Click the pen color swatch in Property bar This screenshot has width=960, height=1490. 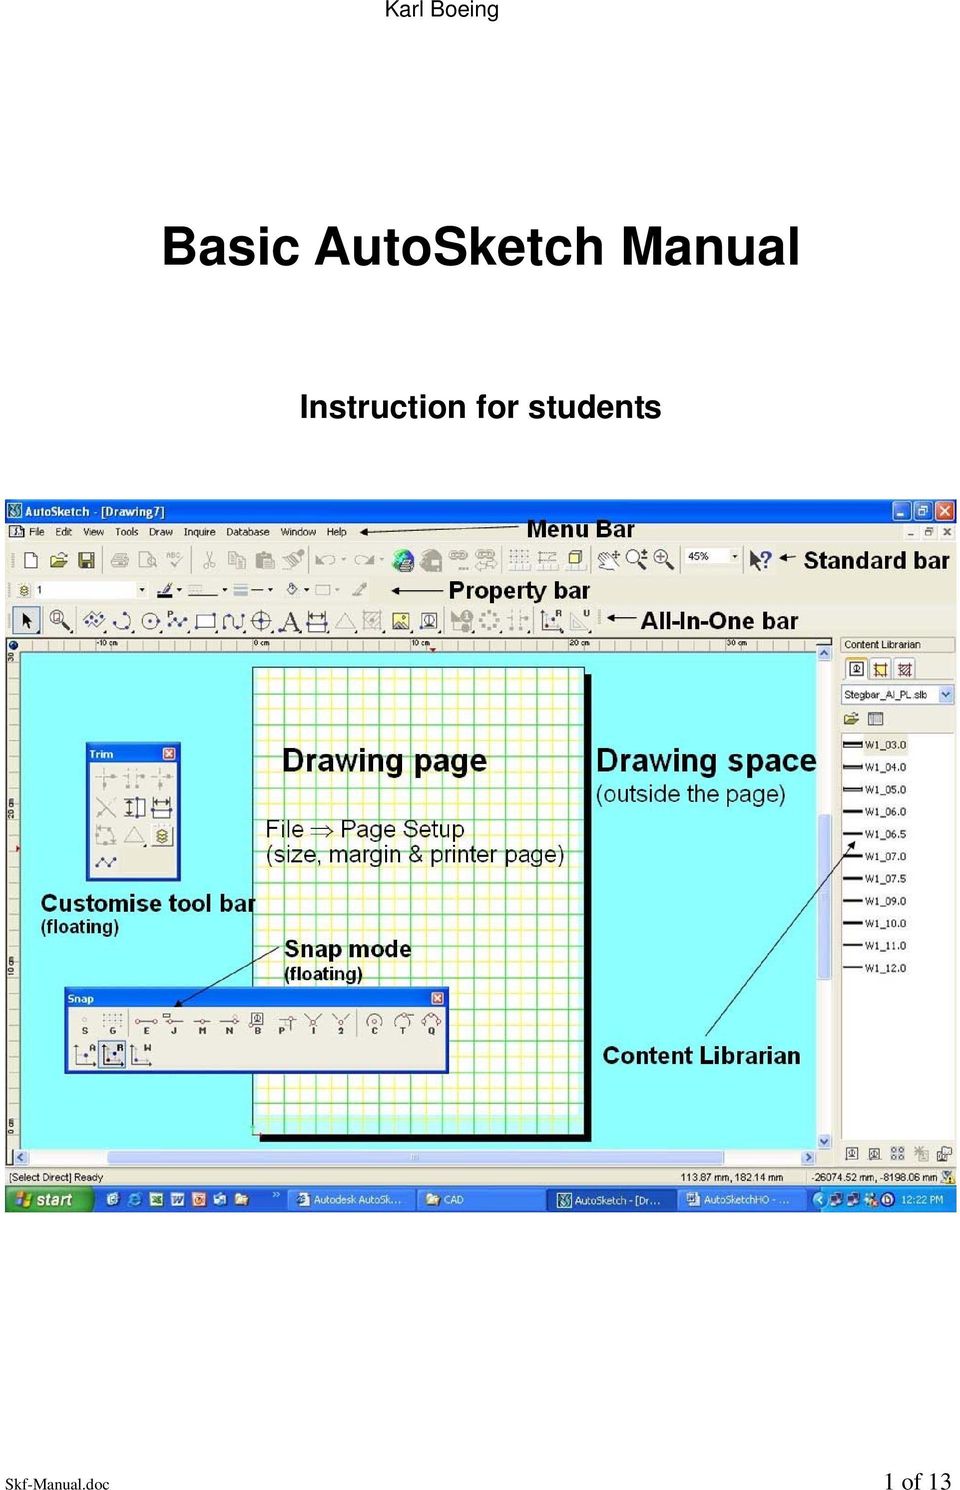tap(165, 590)
